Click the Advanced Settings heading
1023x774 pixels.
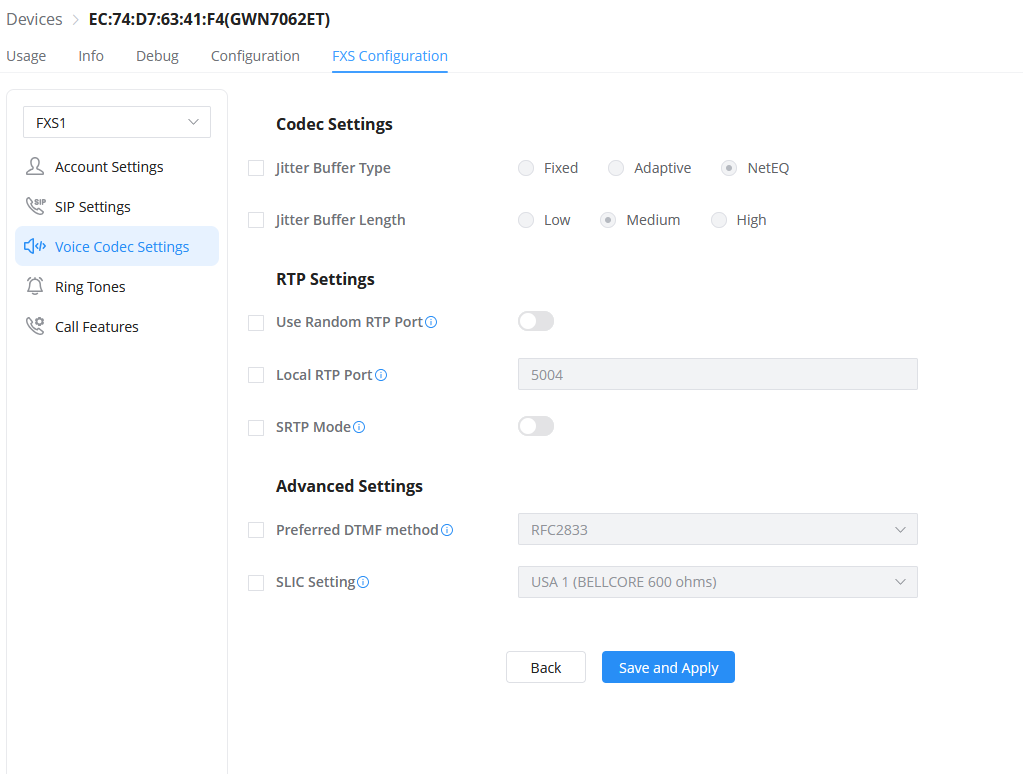point(349,486)
